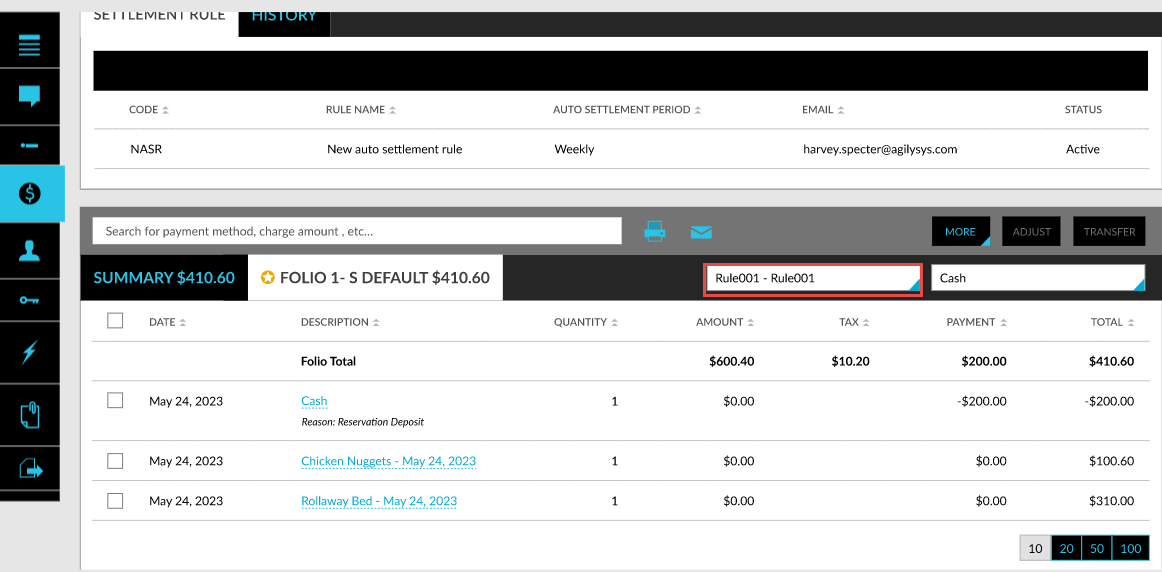Email the folio using envelope icon
This screenshot has height=572, width=1162.
pos(701,231)
